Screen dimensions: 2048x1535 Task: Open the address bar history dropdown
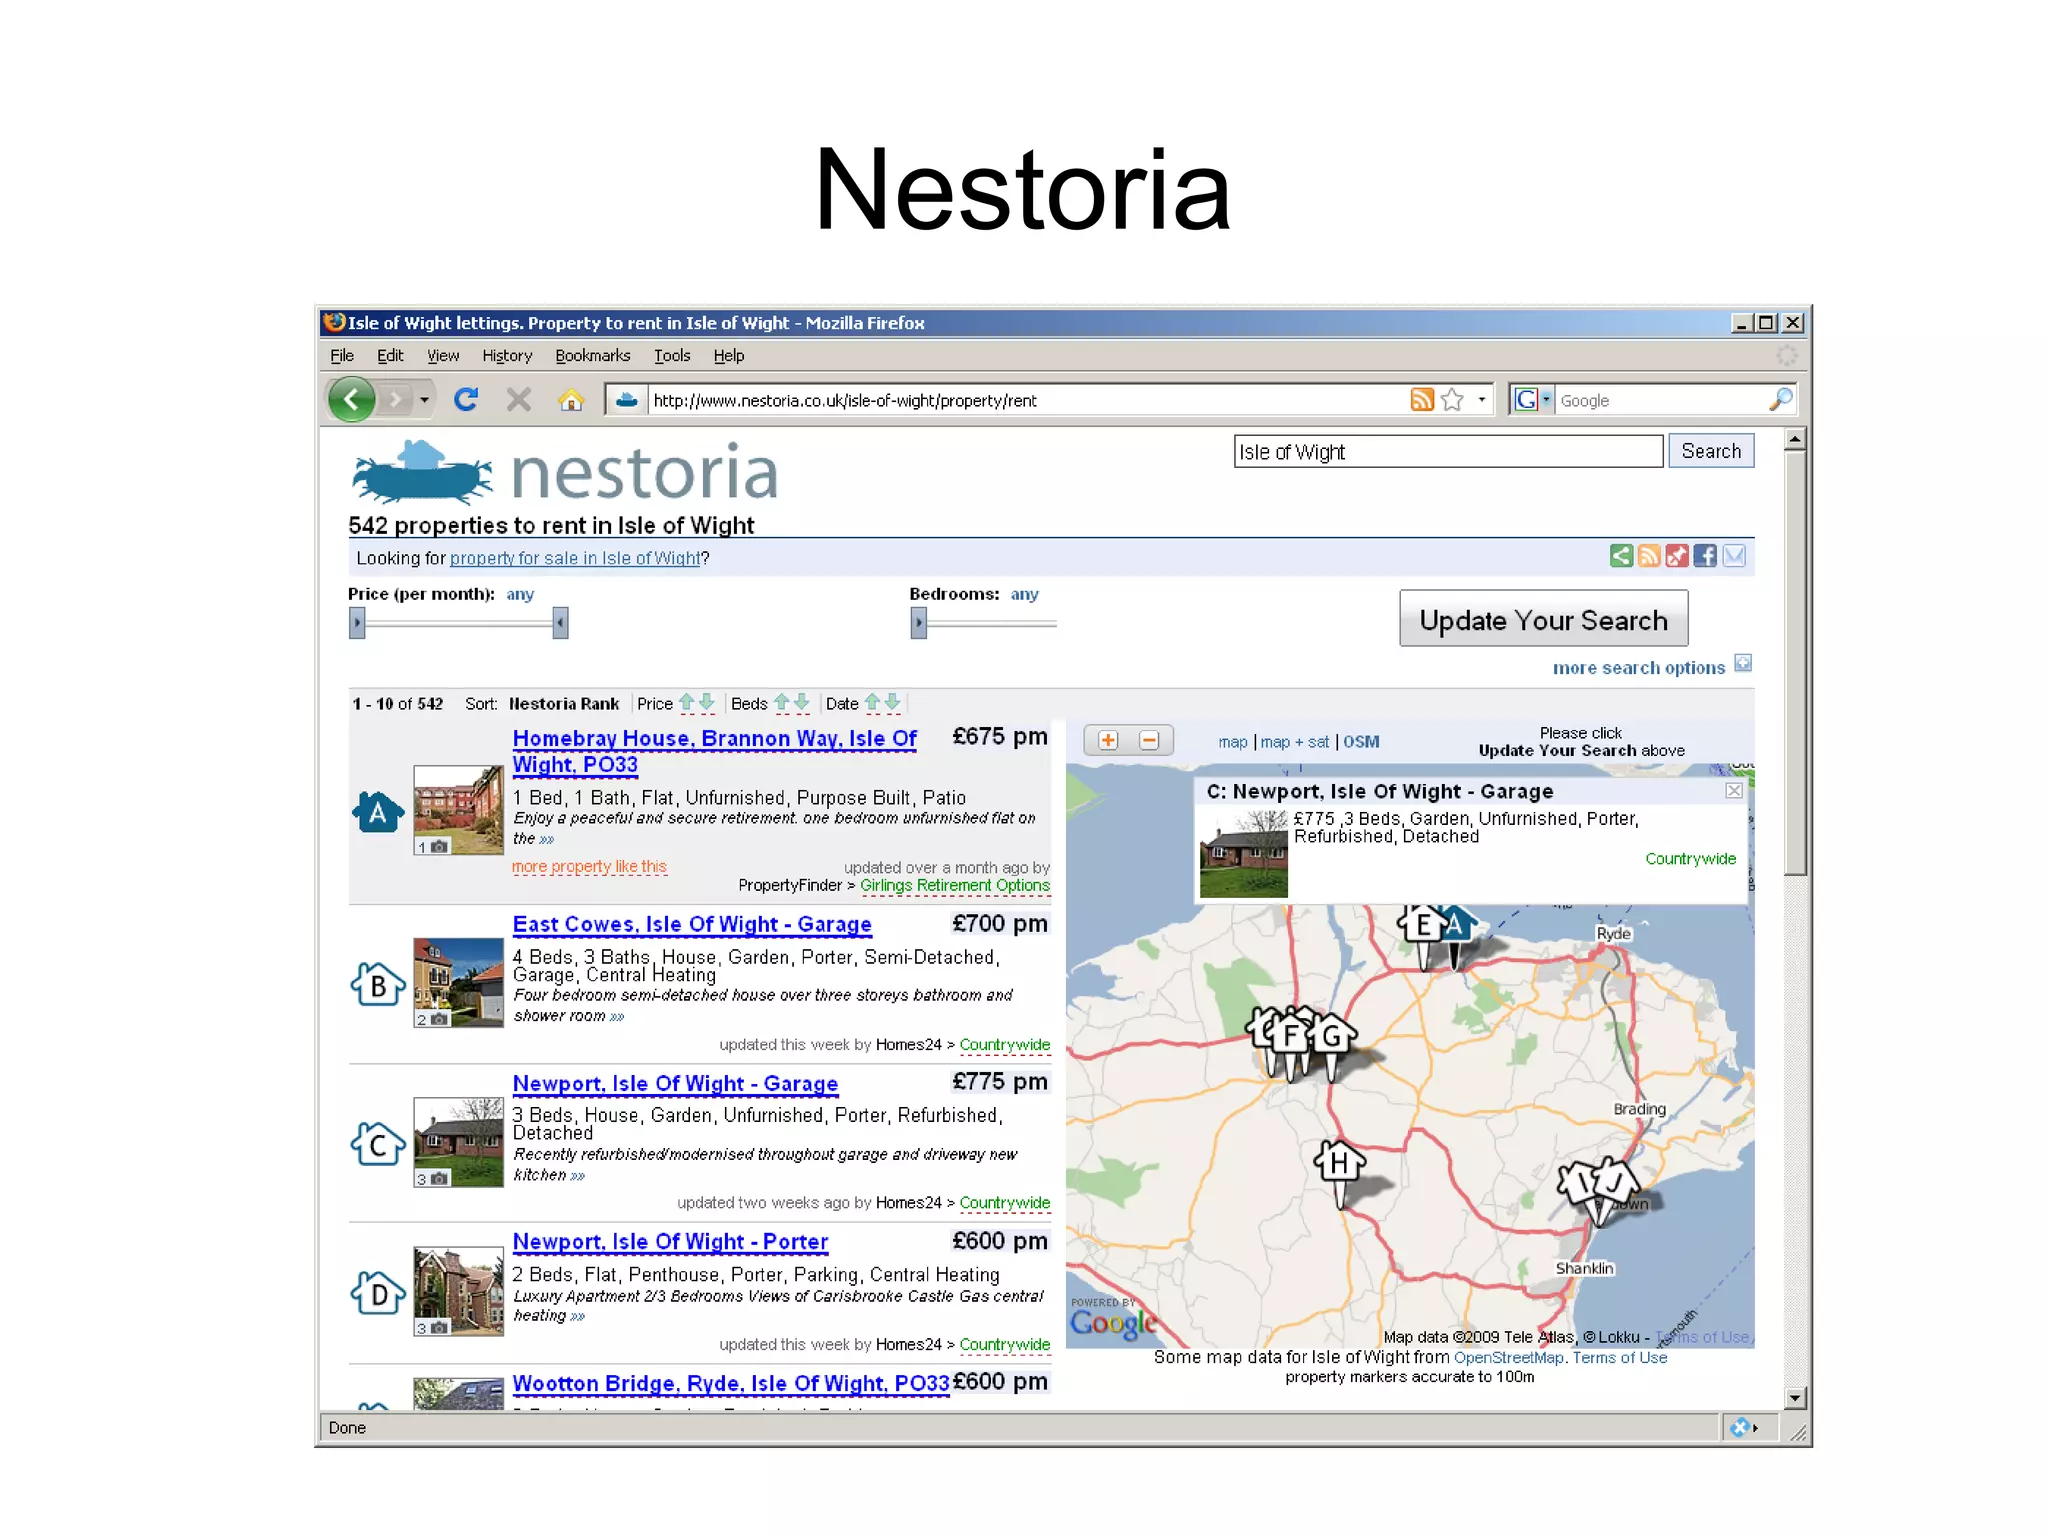(1482, 400)
